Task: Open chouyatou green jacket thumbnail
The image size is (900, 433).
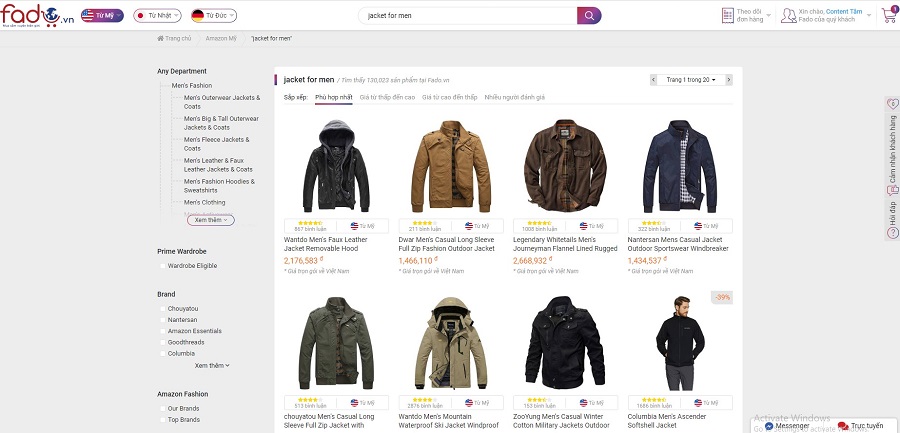Action: pyautogui.click(x=336, y=343)
